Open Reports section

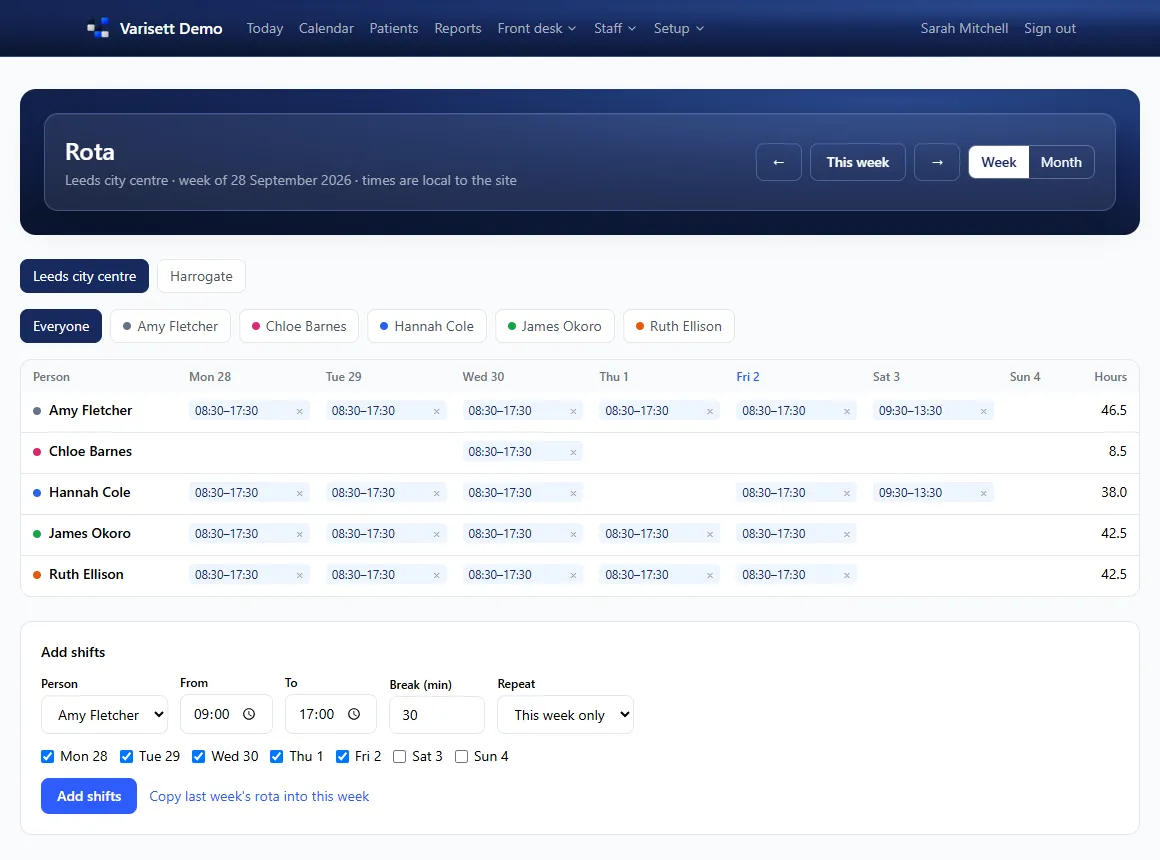[458, 28]
